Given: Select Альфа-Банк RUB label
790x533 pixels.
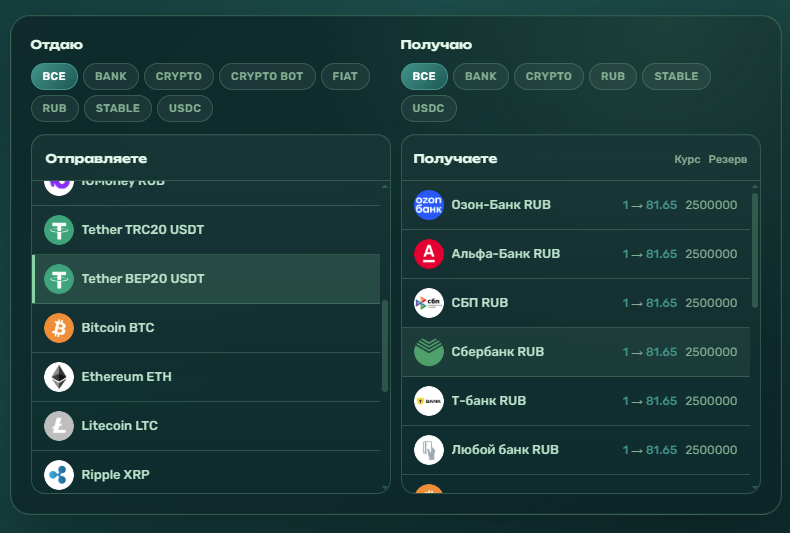Looking at the screenshot, I should pyautogui.click(x=505, y=254).
